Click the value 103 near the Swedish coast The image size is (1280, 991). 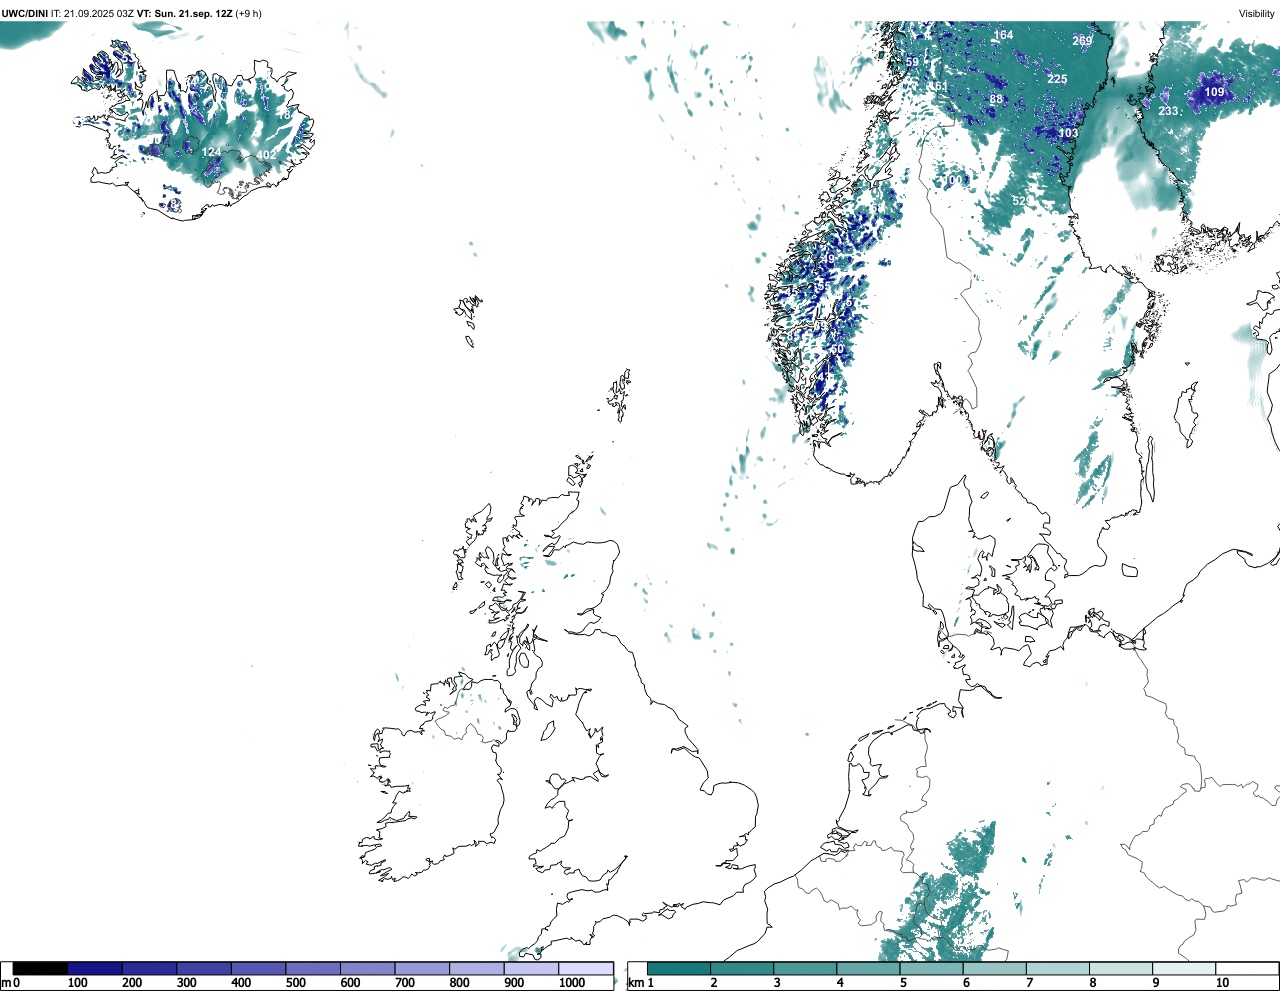click(1068, 133)
